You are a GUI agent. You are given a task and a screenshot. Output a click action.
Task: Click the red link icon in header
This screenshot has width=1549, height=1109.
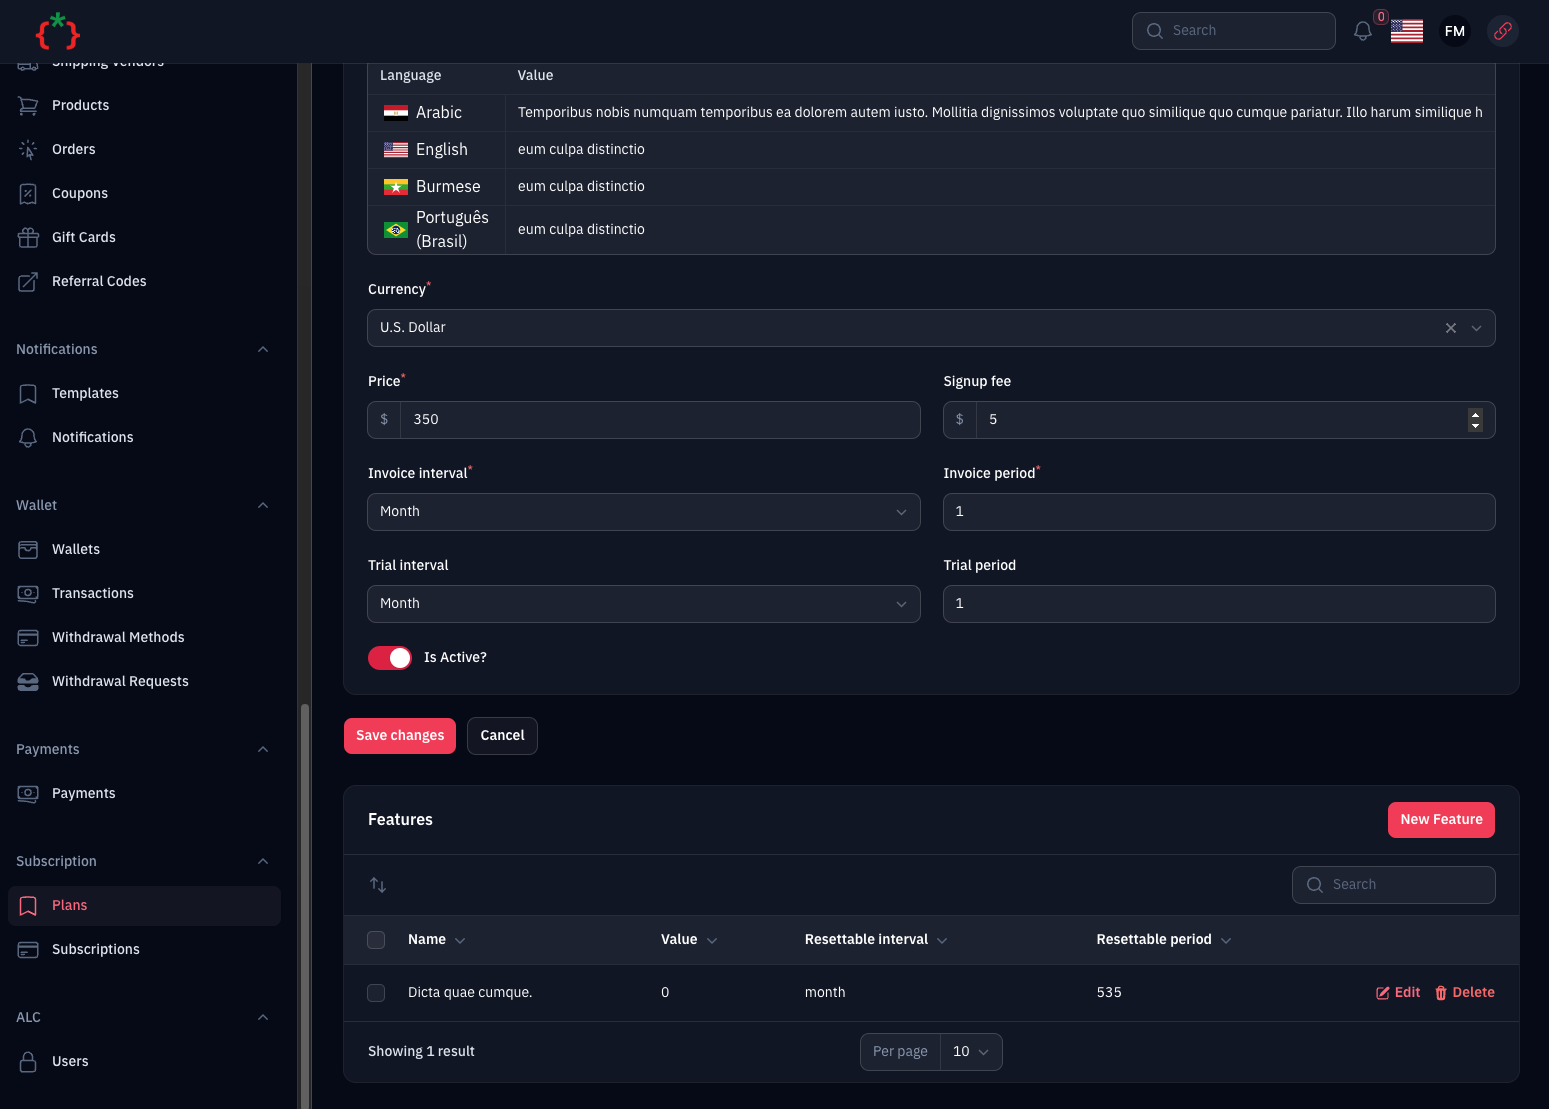1502,31
